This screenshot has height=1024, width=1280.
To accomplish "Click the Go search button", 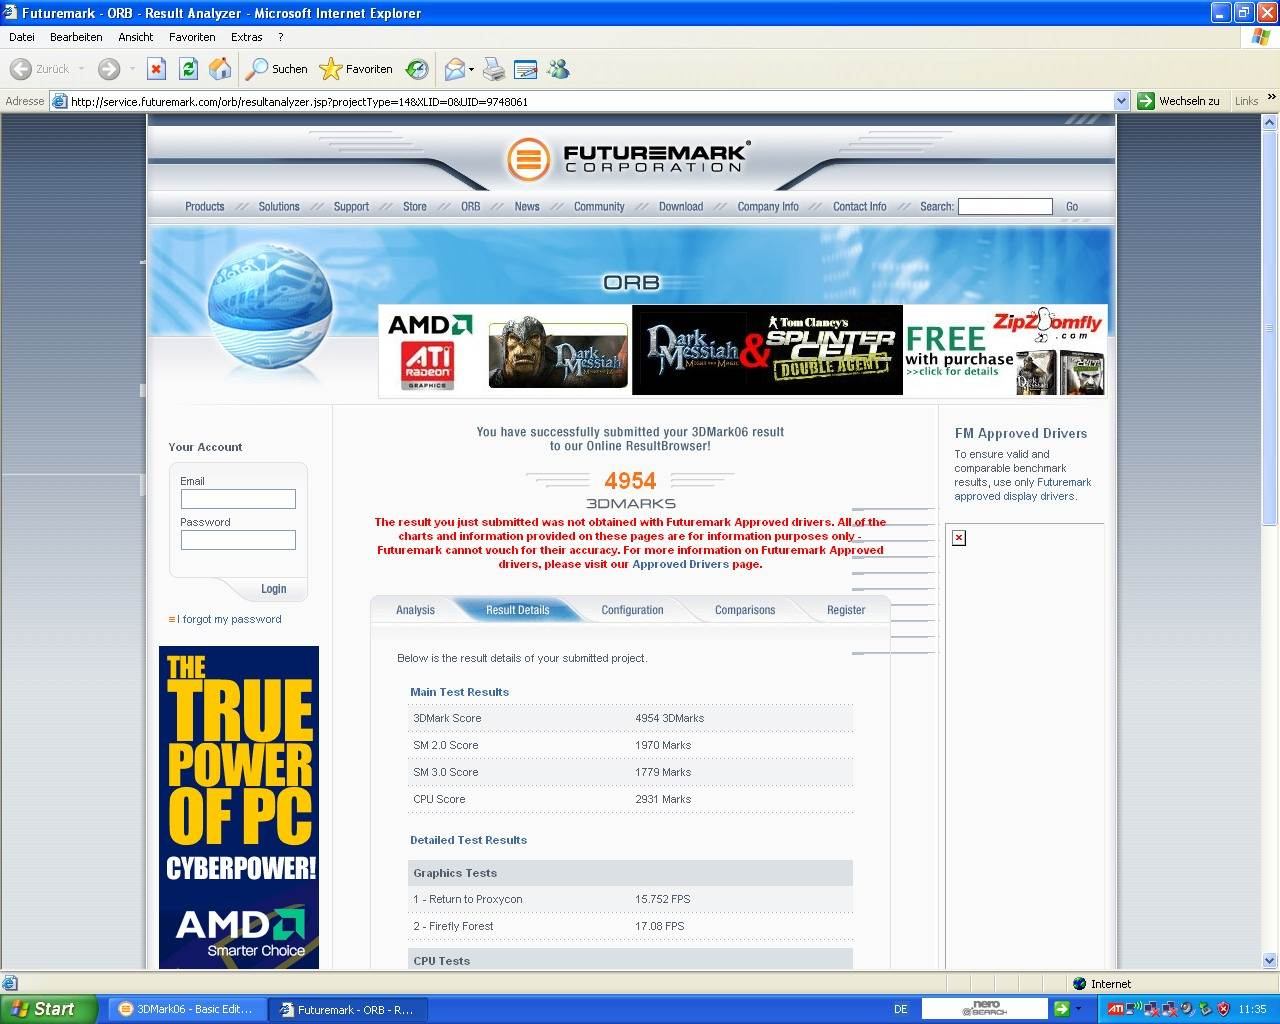I will [x=1072, y=206].
